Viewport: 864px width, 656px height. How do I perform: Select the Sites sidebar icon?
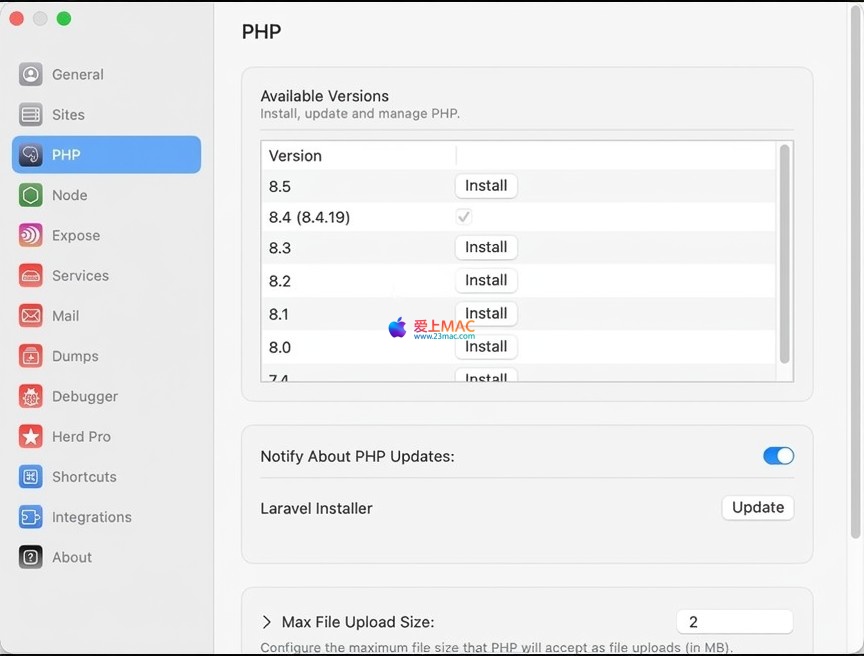(31, 115)
